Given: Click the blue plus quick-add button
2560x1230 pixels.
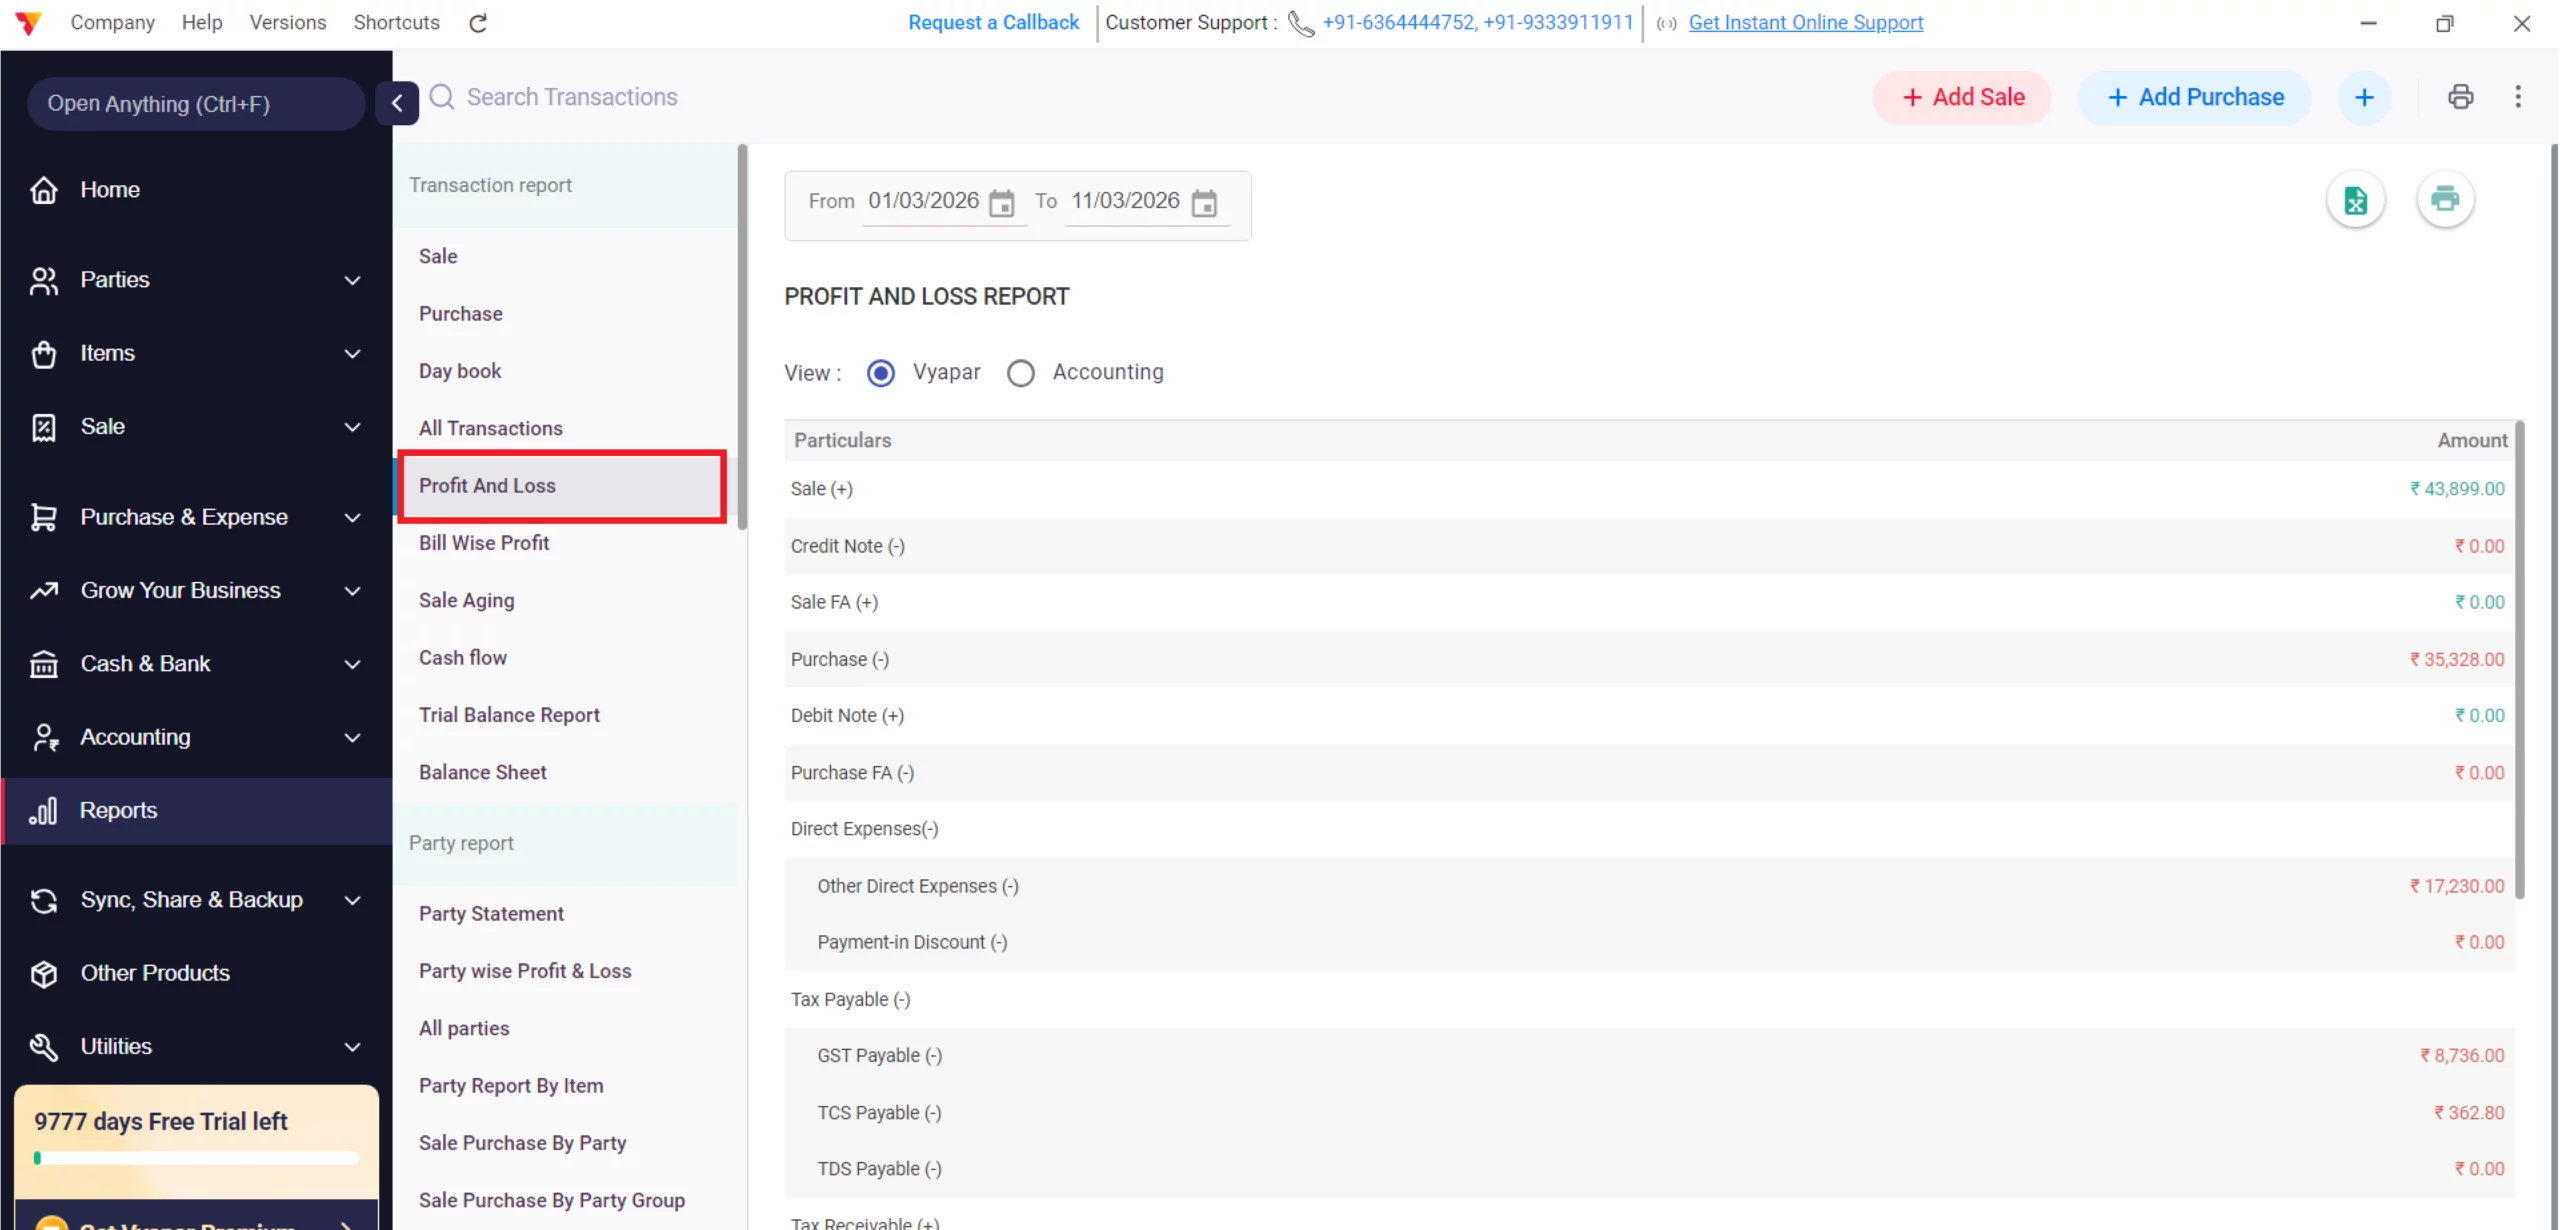Looking at the screenshot, I should click(x=2364, y=97).
